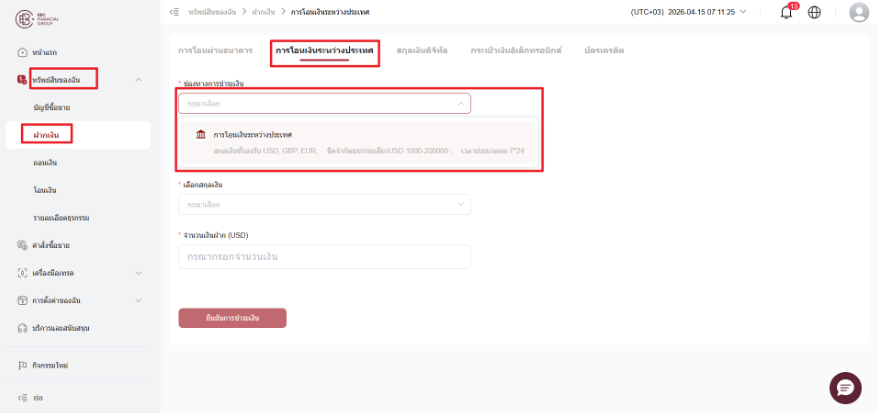
Task: Click the confirm payment (ยืนยันการชำระเงิน) button
Action: (x=232, y=318)
